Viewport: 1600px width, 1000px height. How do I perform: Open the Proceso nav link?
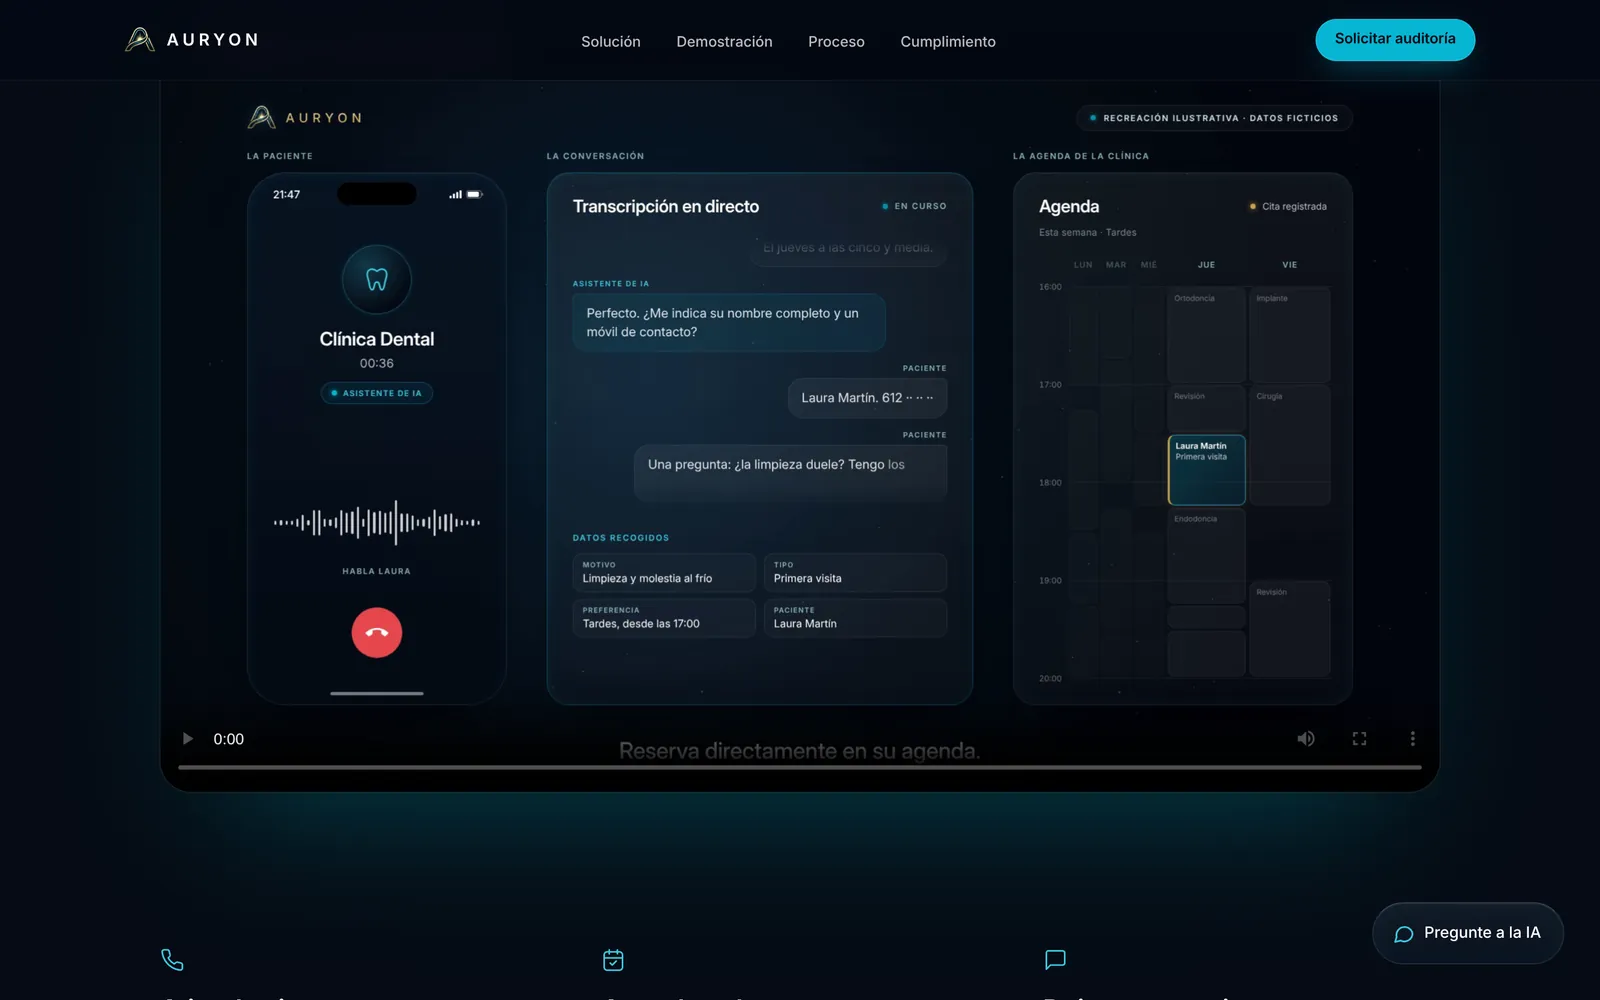click(x=836, y=41)
